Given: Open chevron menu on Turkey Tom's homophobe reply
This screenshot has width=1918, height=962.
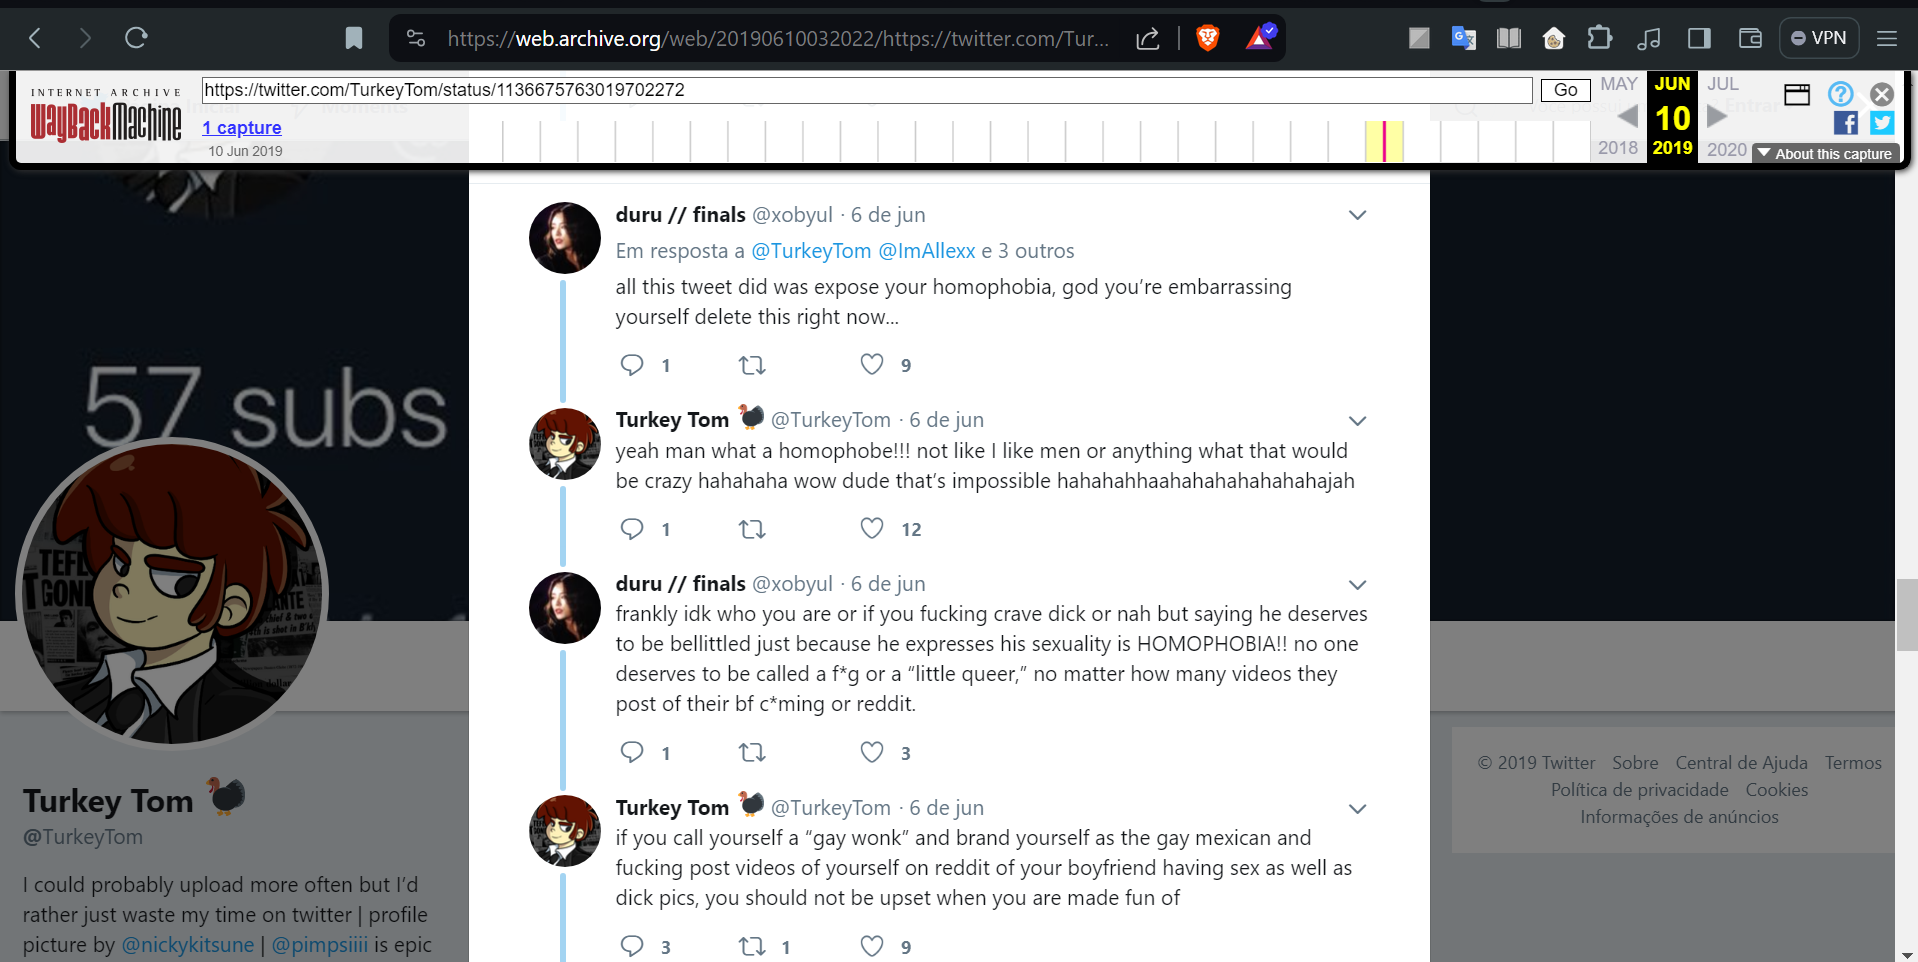Looking at the screenshot, I should 1357,421.
